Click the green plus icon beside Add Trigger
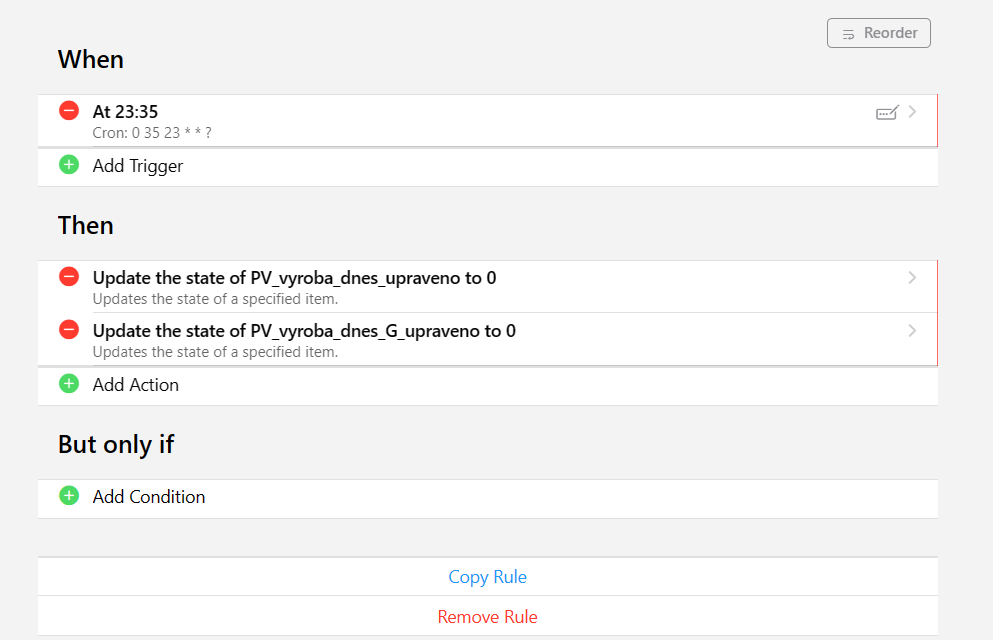Screen dimensions: 993x640 pyautogui.click(x=69, y=165)
